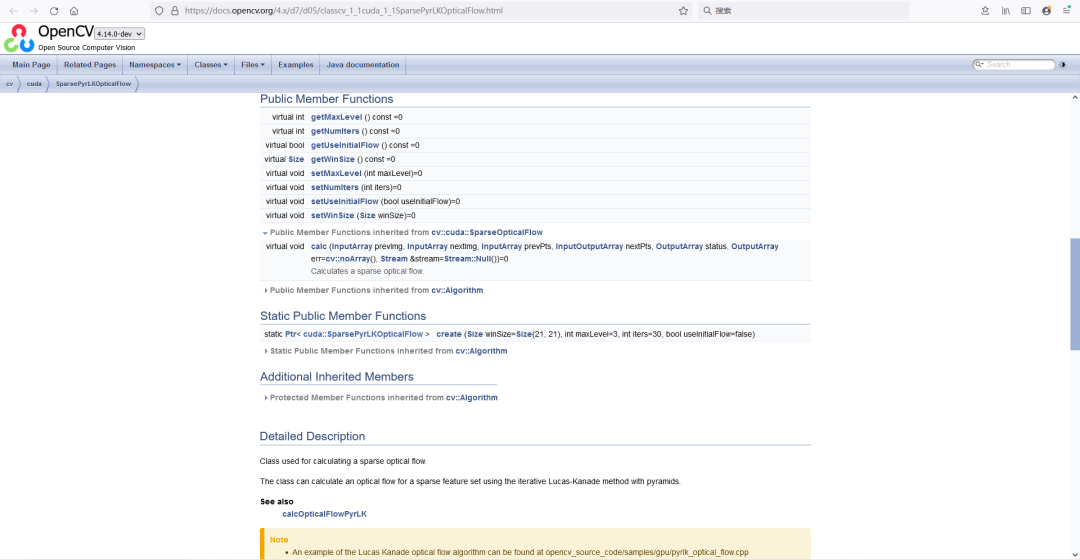Click the Public Member Functions heading
The width and height of the screenshot is (1080, 560).
(326, 99)
